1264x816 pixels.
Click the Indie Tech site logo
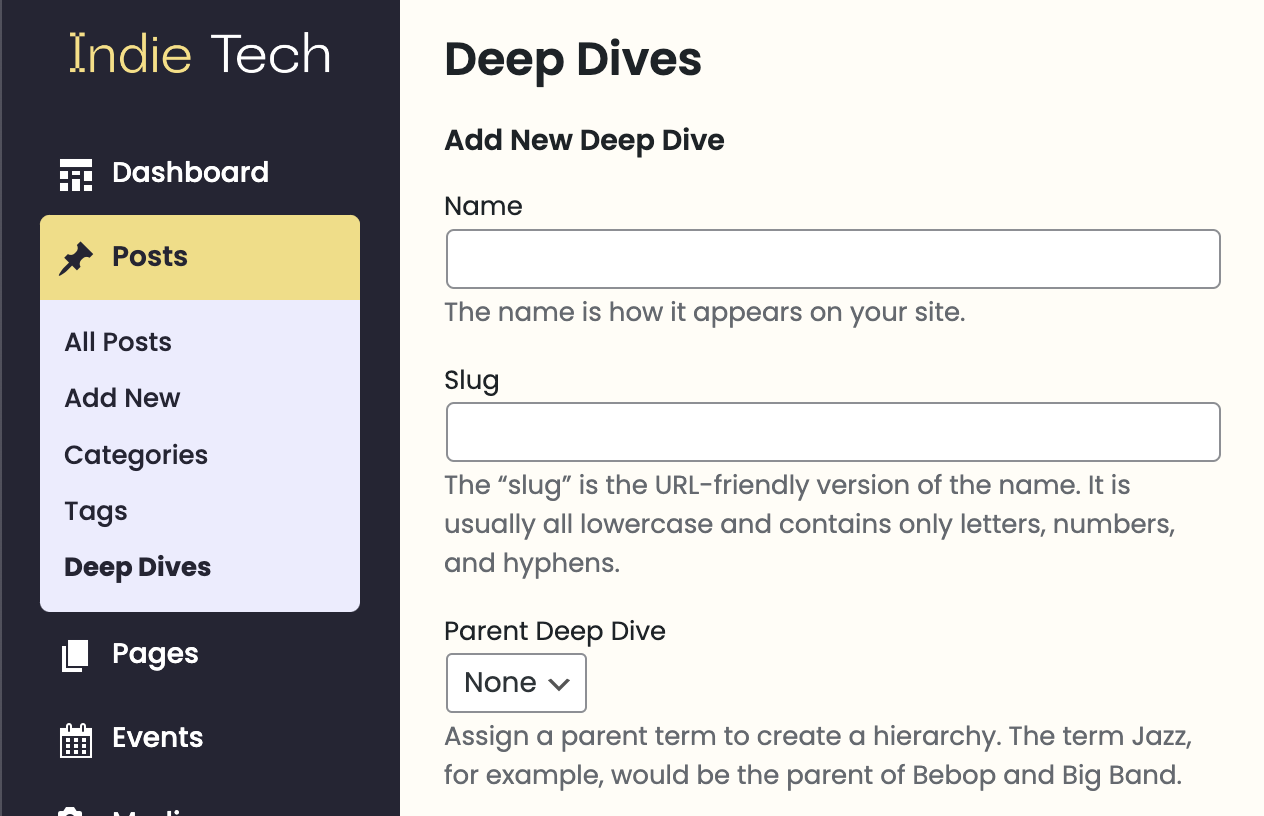click(x=200, y=54)
